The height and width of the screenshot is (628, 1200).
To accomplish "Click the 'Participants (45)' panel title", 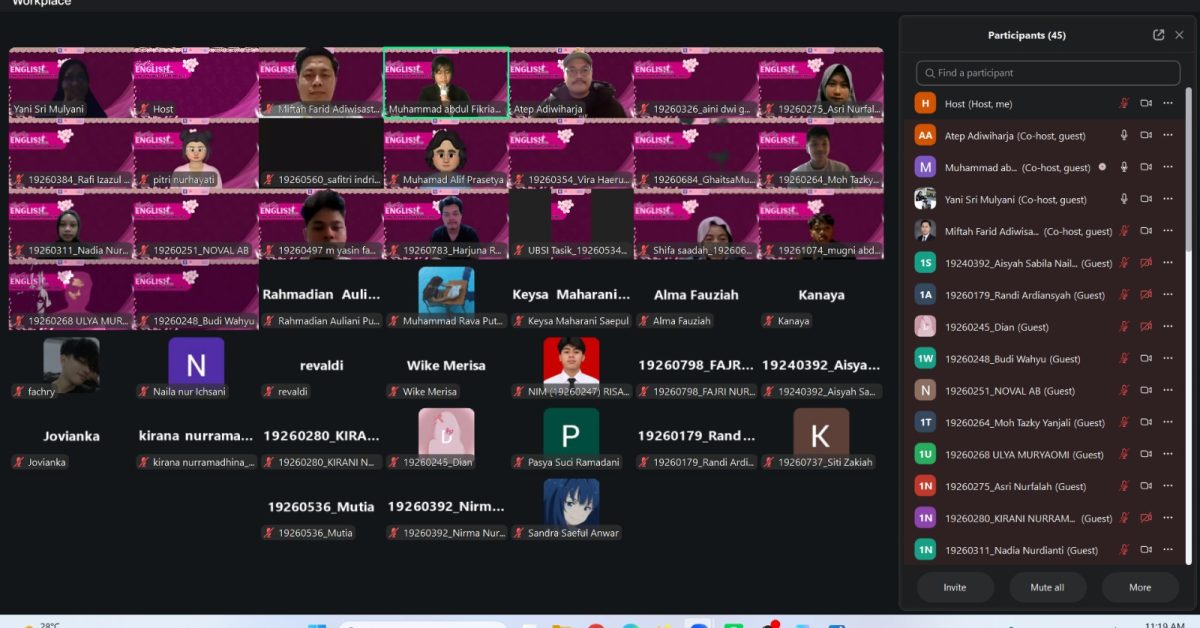I will click(x=1027, y=35).
